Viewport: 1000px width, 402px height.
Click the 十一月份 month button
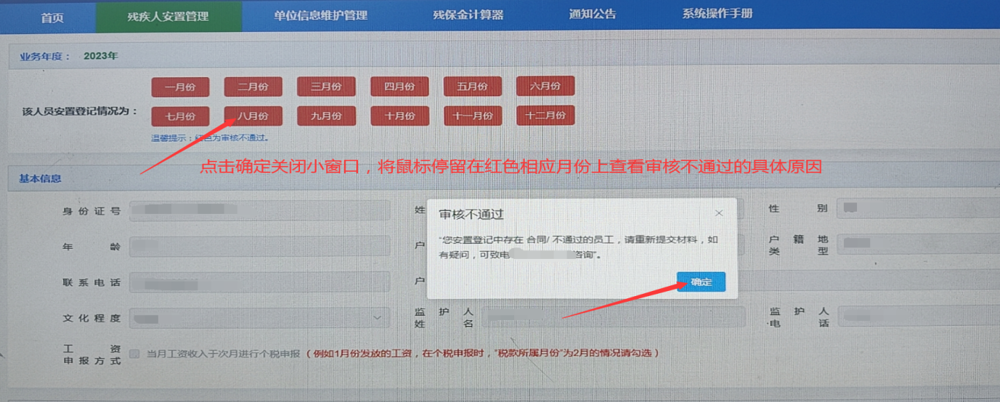coord(473,115)
